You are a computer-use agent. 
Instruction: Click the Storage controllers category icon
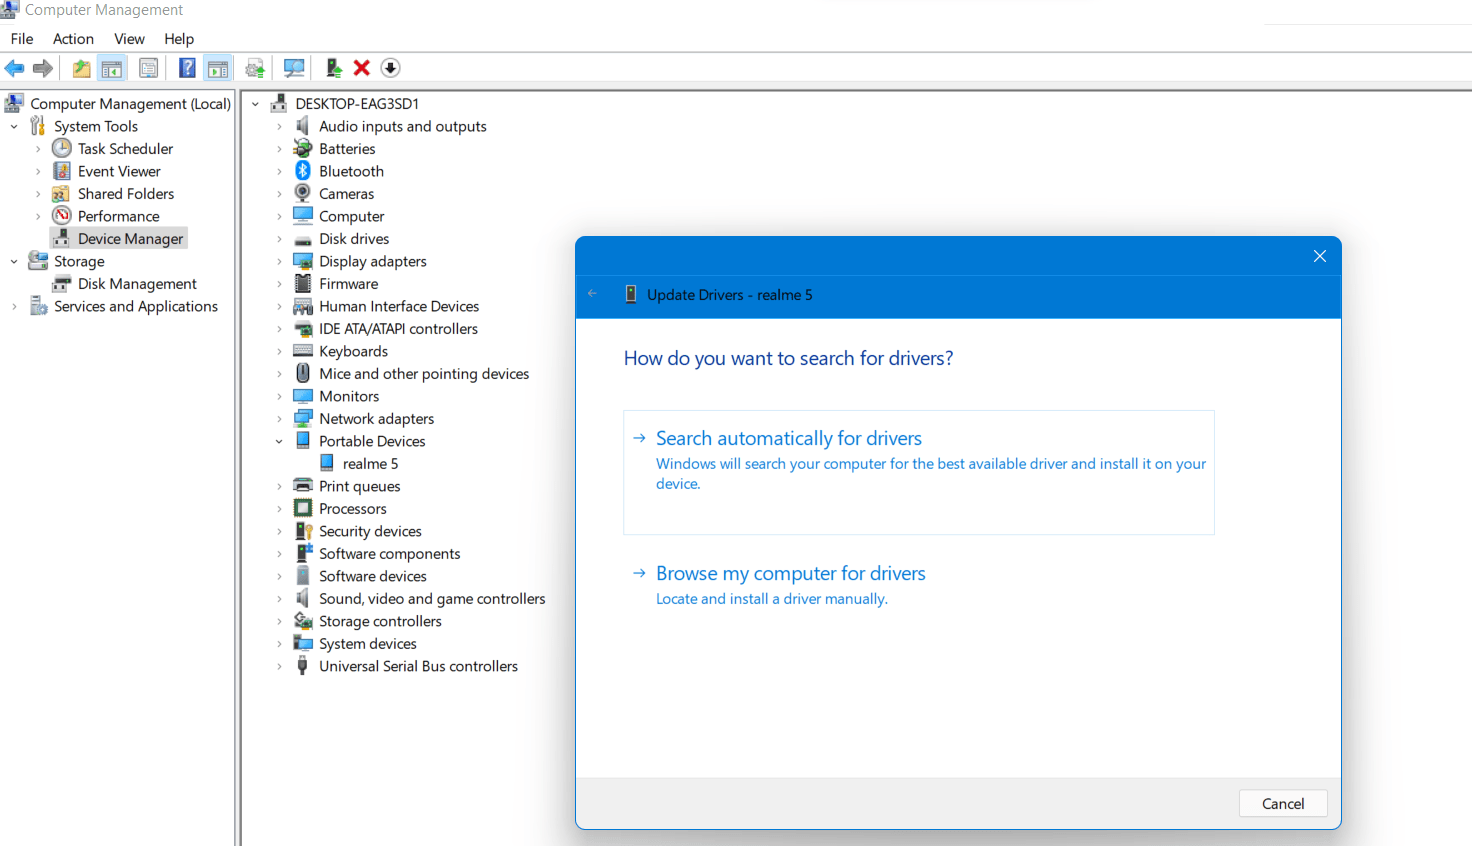point(303,621)
